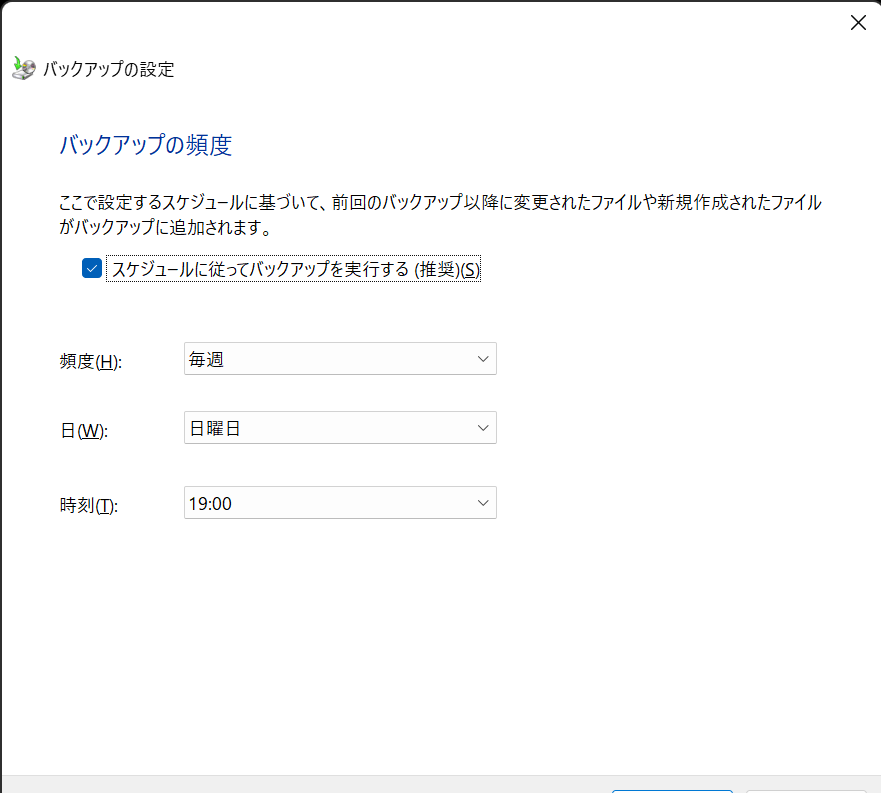Click the schedule description paragraph text
This screenshot has width=881, height=793.
pyautogui.click(x=440, y=203)
